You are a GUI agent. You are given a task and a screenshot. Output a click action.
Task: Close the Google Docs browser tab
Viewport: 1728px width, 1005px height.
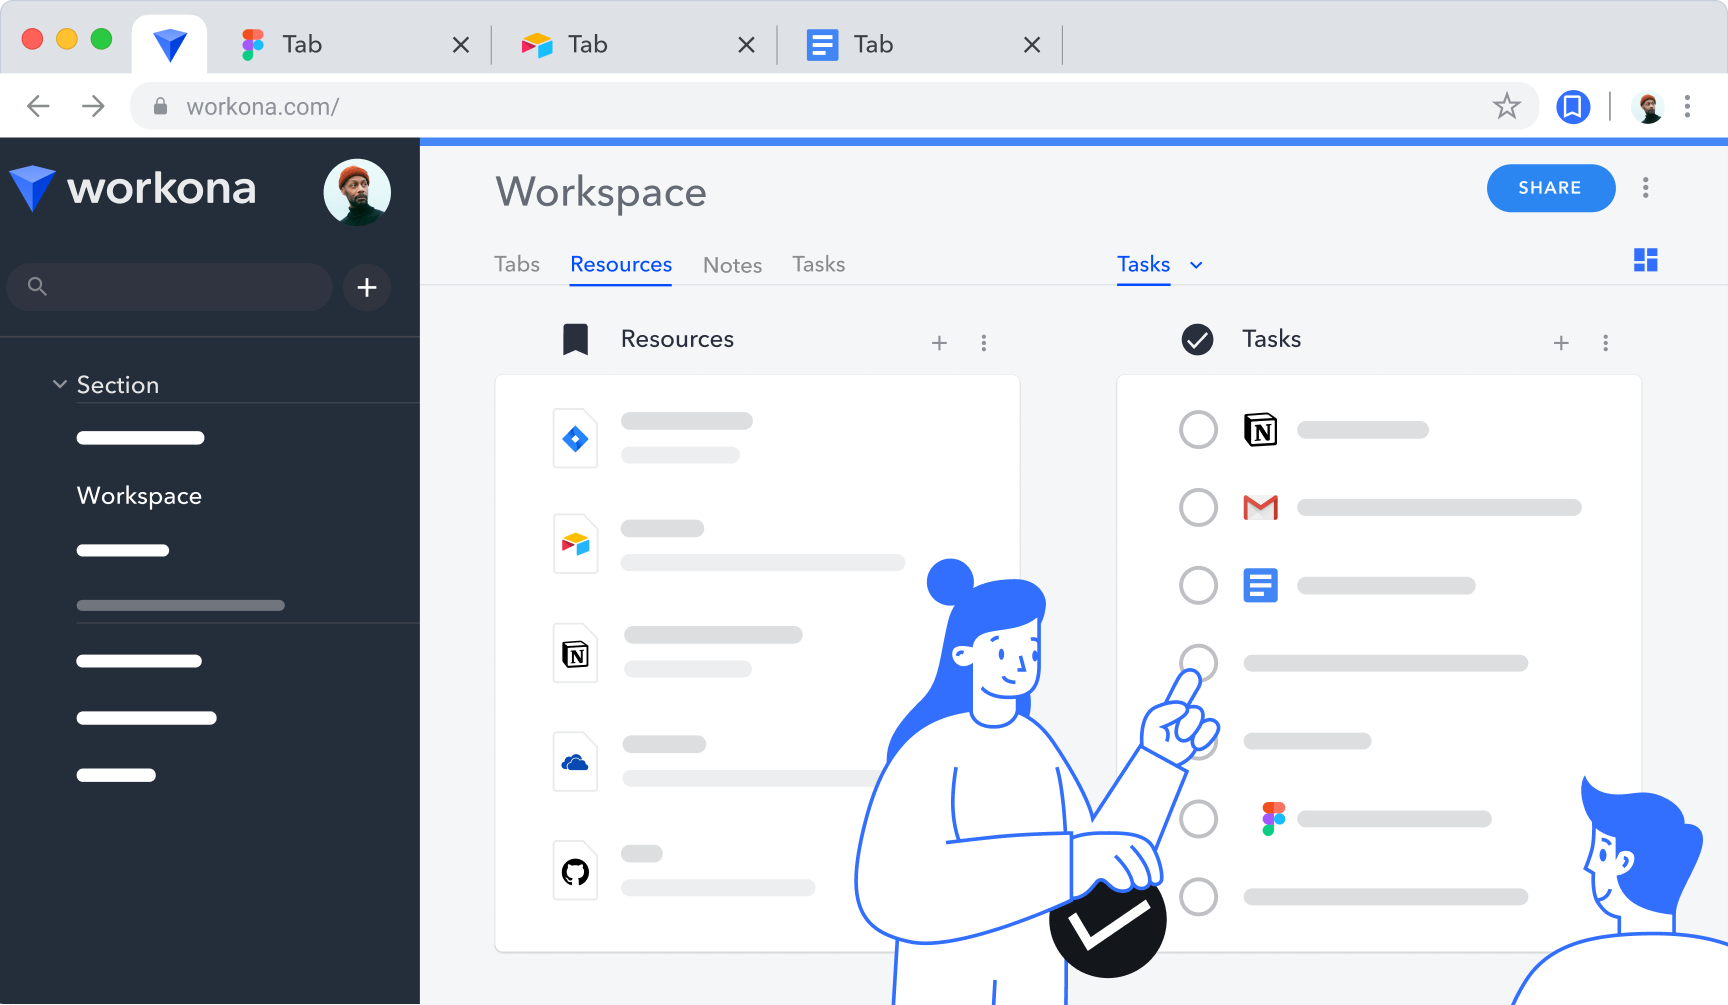pos(1032,45)
